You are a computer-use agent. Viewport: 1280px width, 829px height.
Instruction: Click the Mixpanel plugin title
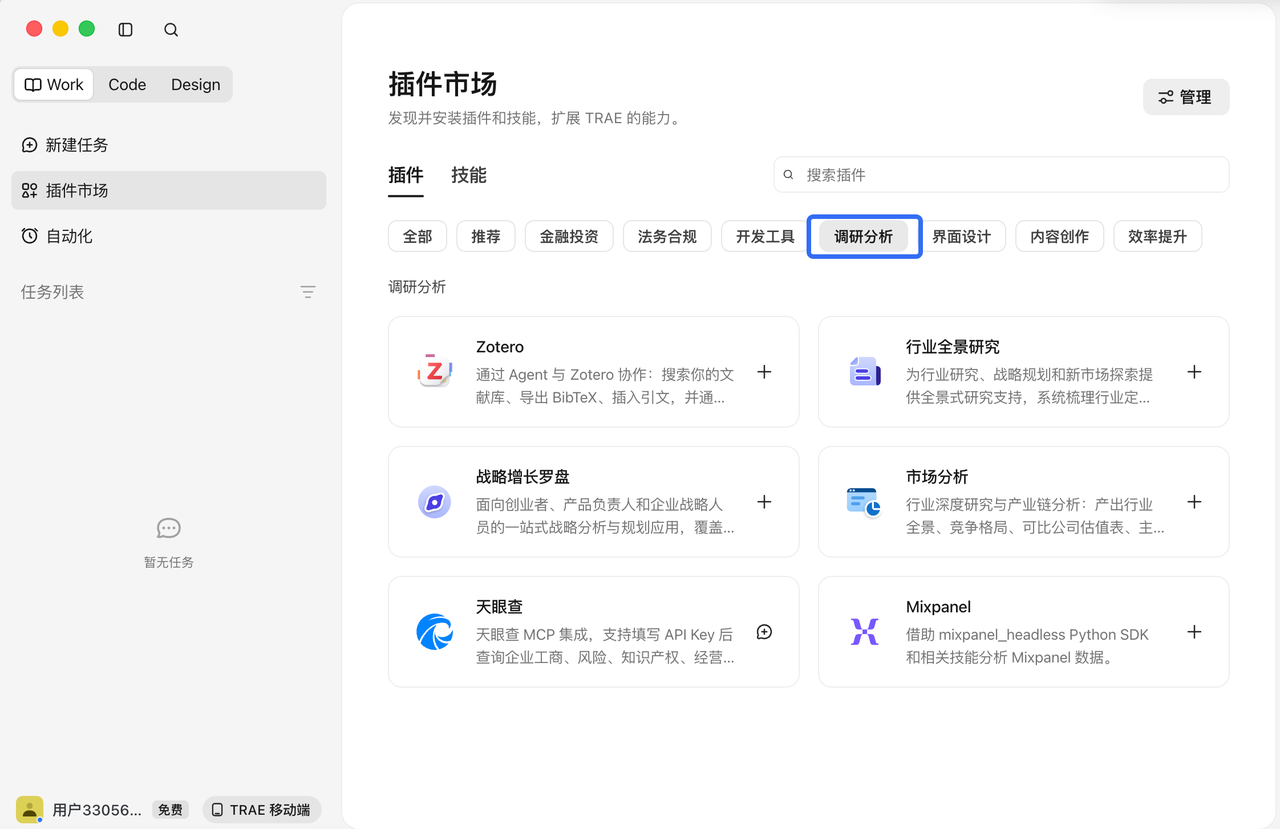click(x=938, y=607)
